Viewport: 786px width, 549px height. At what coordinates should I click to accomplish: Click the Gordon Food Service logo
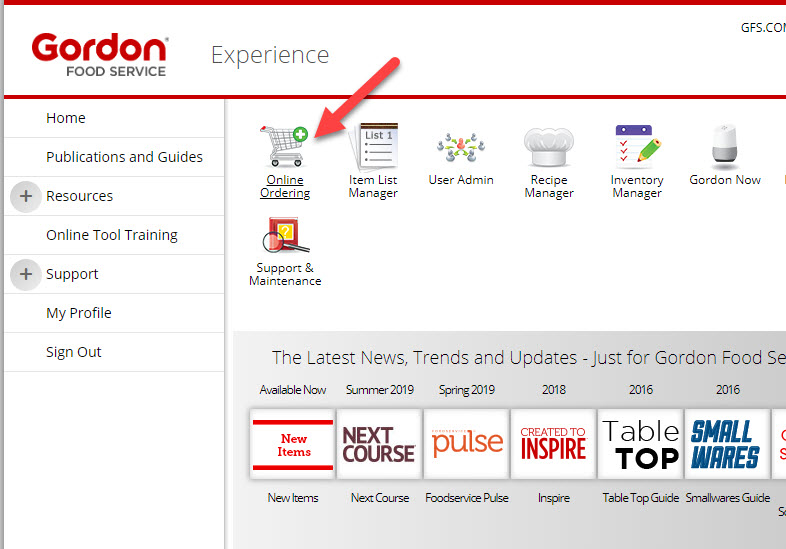coord(100,55)
